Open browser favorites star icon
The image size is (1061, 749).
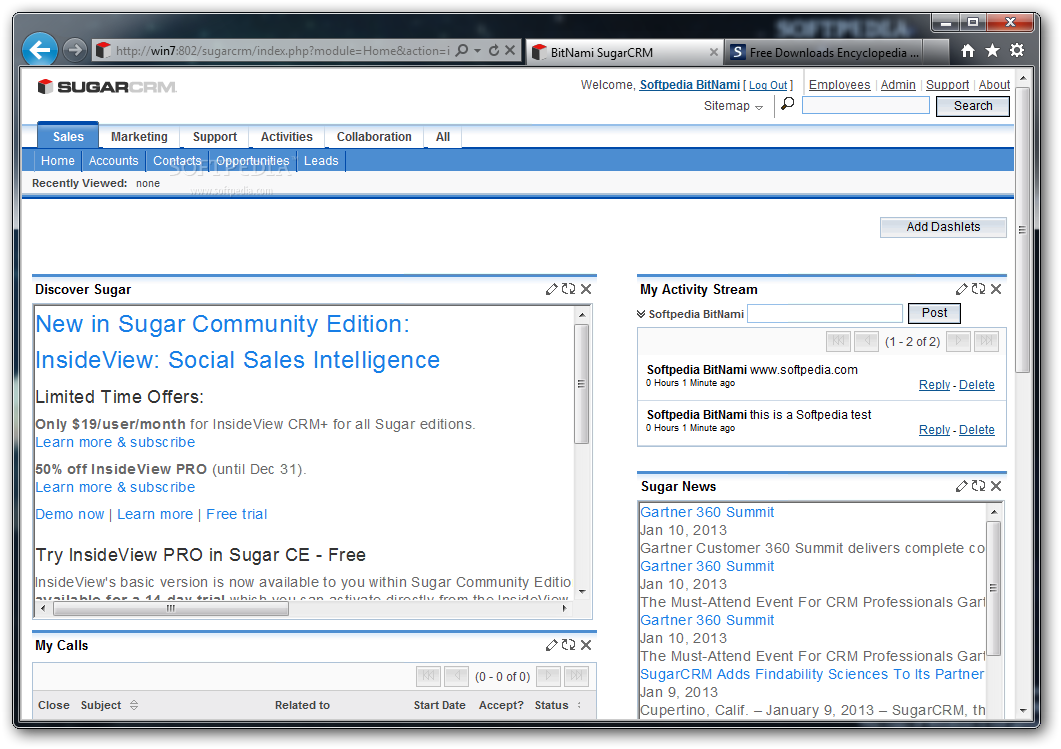coord(992,51)
